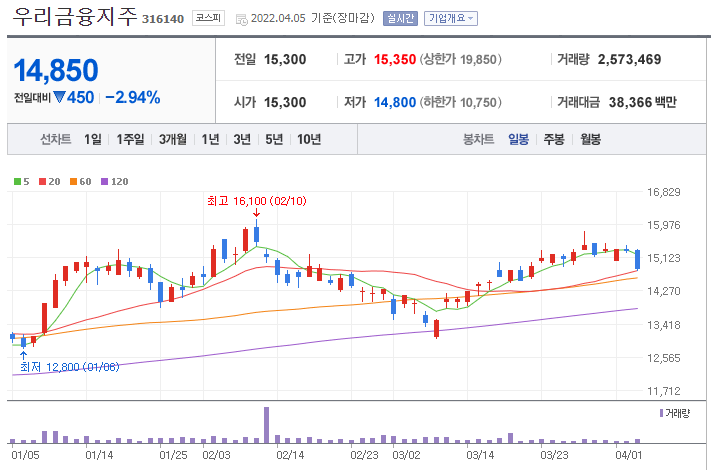Select the 1일 line chart tab
The width and height of the screenshot is (711, 470).
[x=93, y=139]
